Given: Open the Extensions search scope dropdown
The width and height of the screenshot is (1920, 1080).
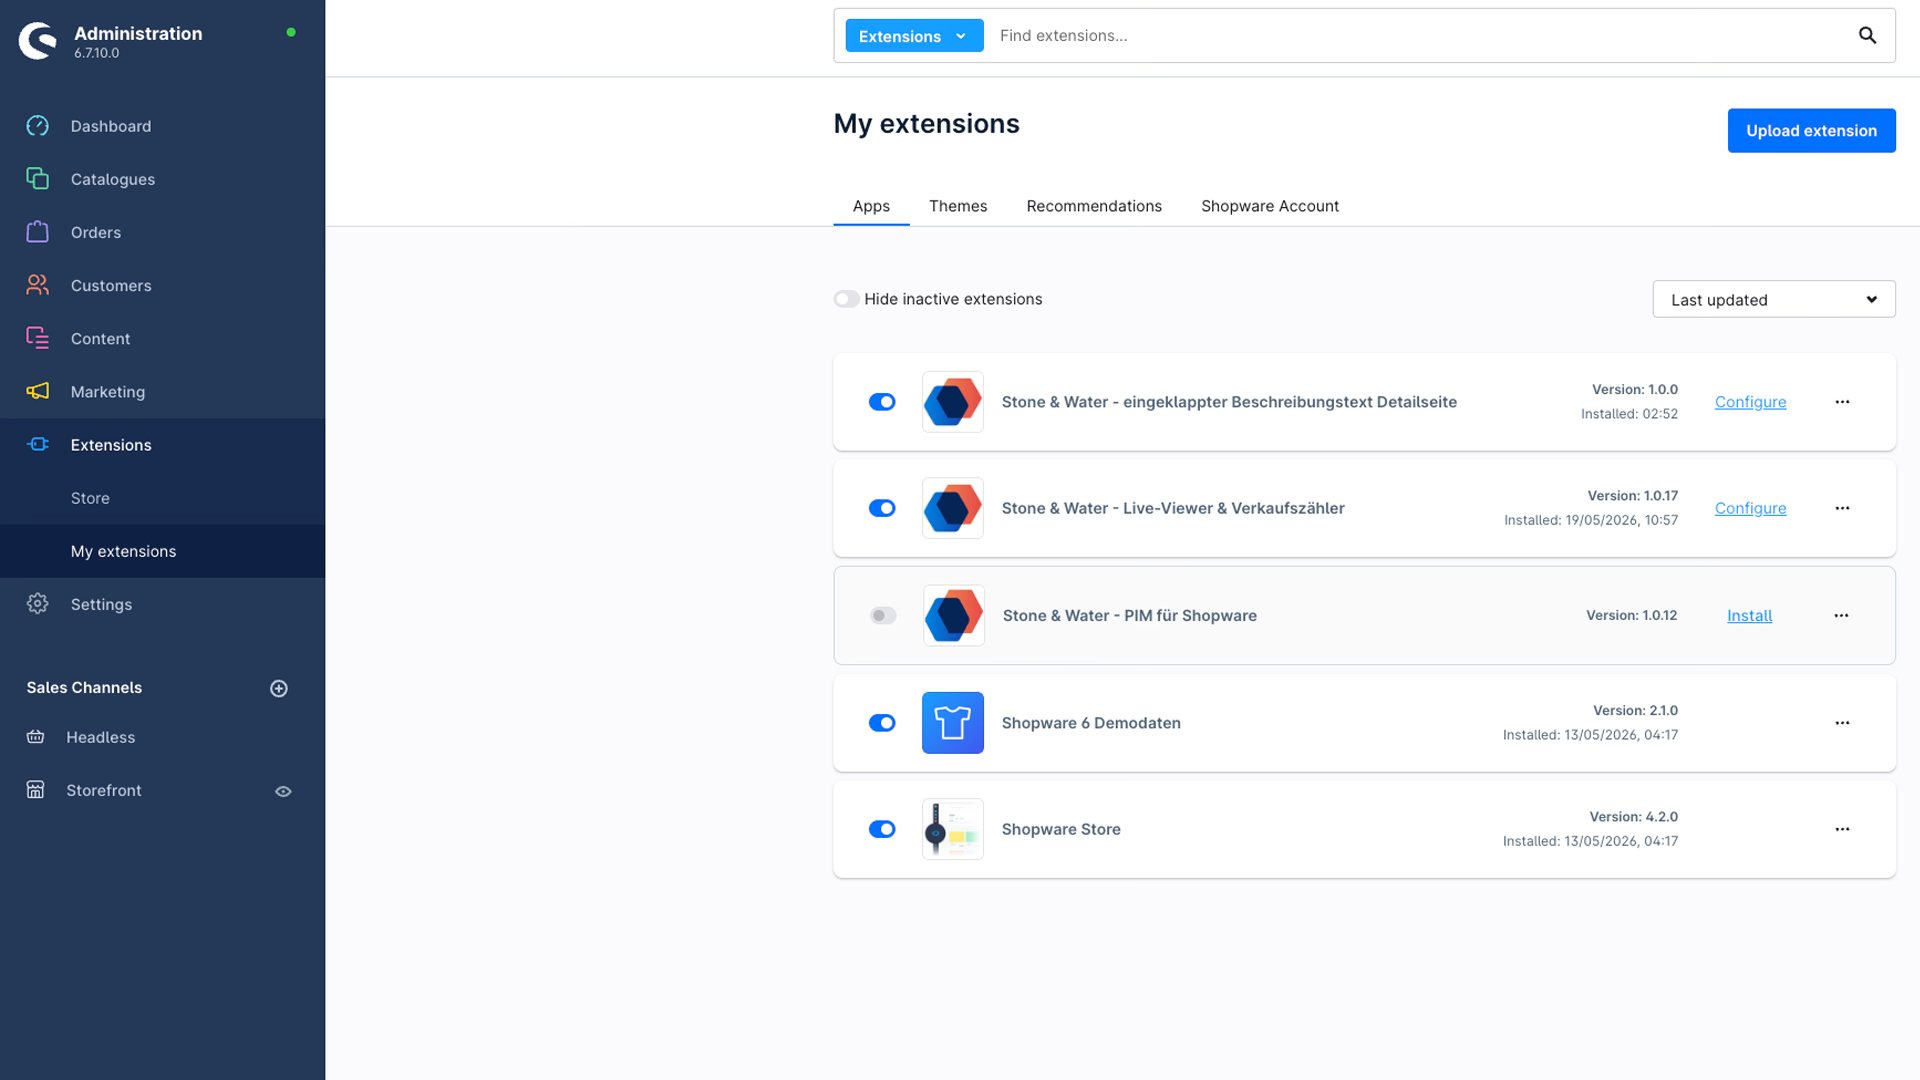Looking at the screenshot, I should 914,36.
